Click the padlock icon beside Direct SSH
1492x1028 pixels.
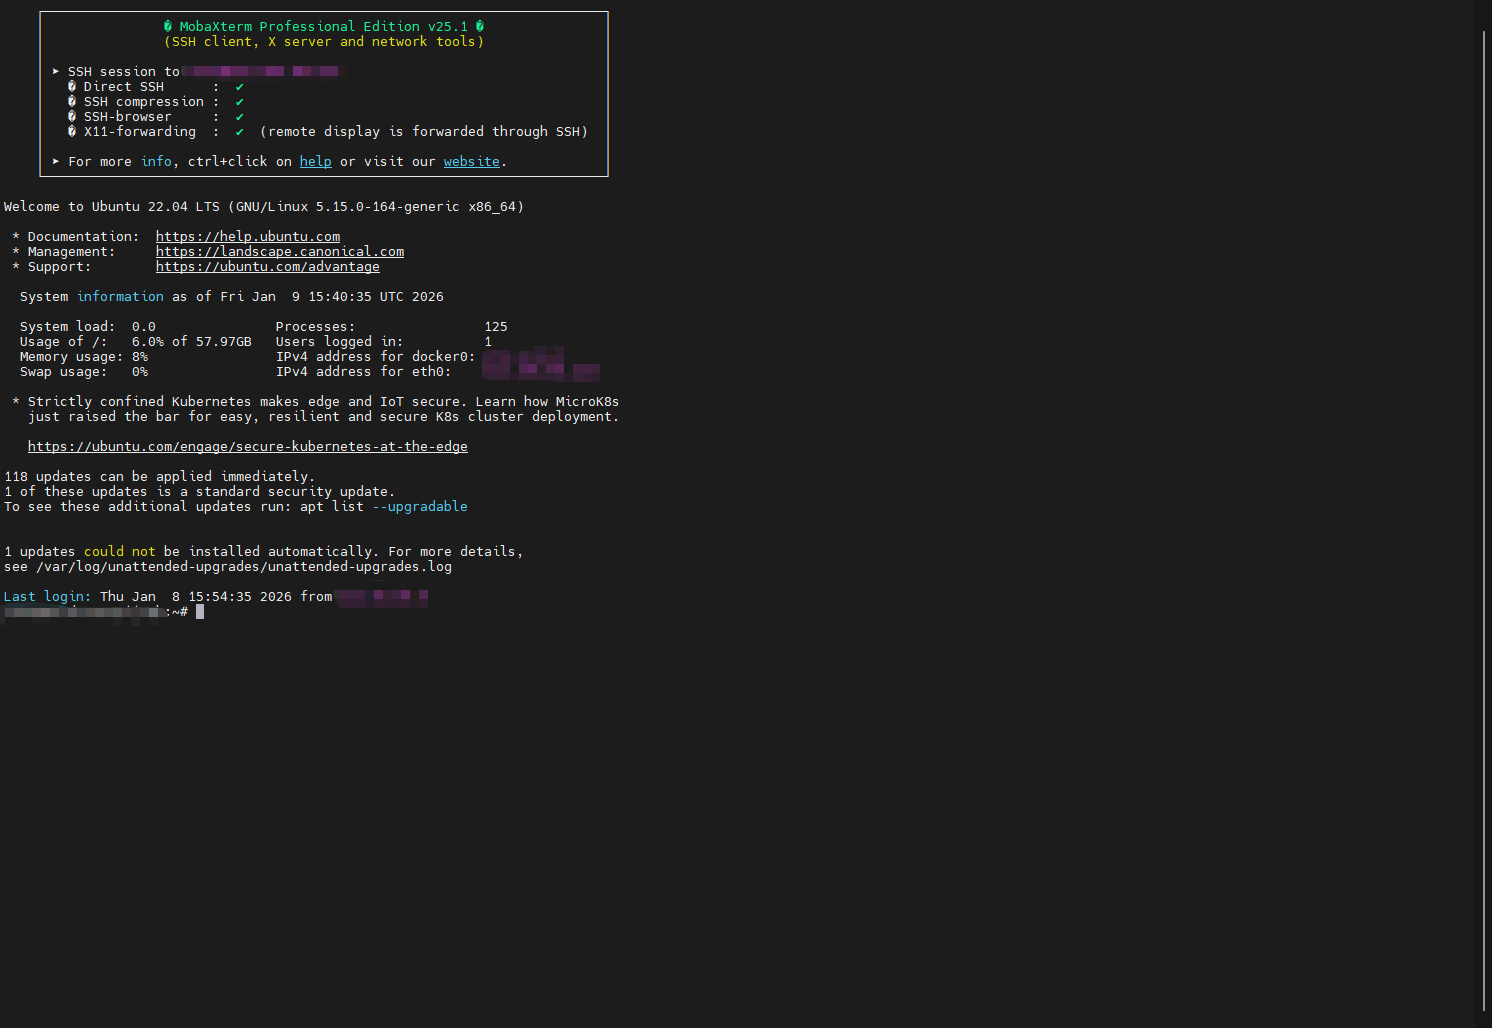pyautogui.click(x=71, y=86)
